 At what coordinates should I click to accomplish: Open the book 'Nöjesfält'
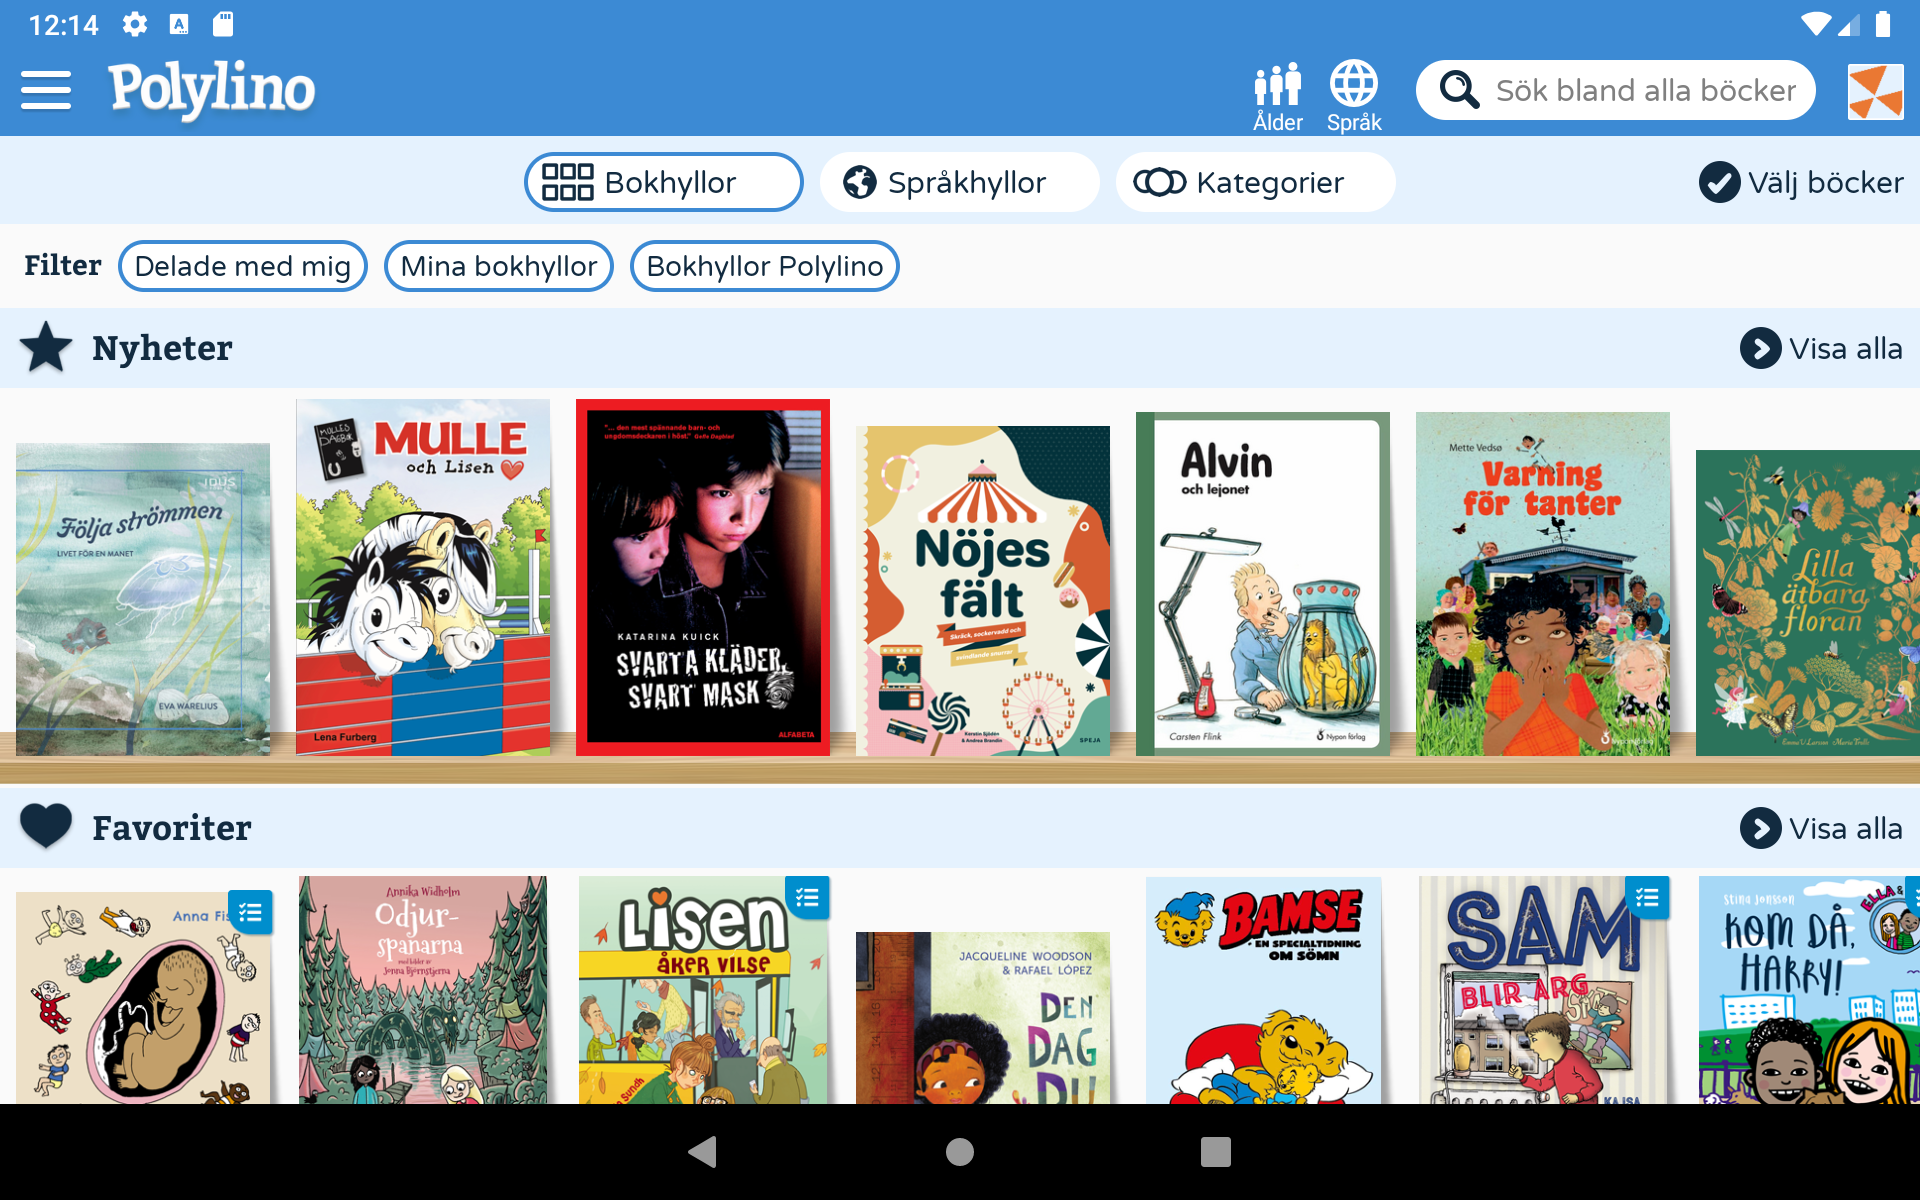click(983, 590)
